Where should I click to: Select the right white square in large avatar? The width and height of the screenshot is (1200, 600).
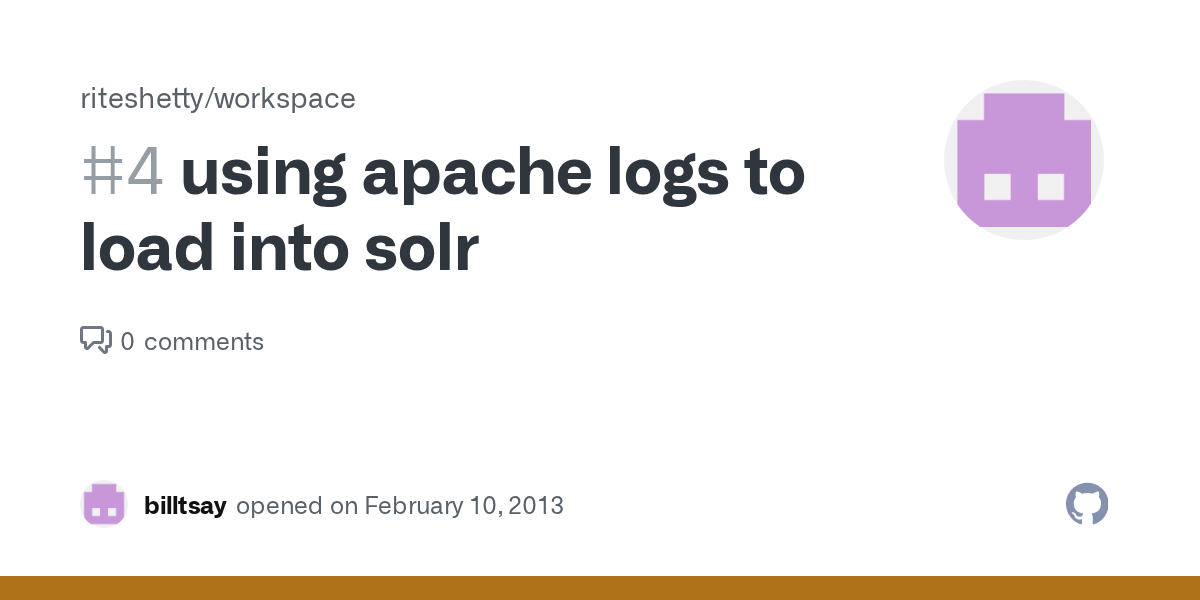[1051, 186]
